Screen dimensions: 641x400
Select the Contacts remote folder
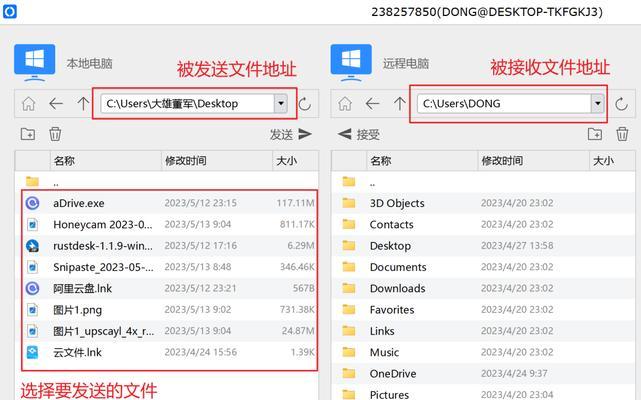tap(483, 224)
